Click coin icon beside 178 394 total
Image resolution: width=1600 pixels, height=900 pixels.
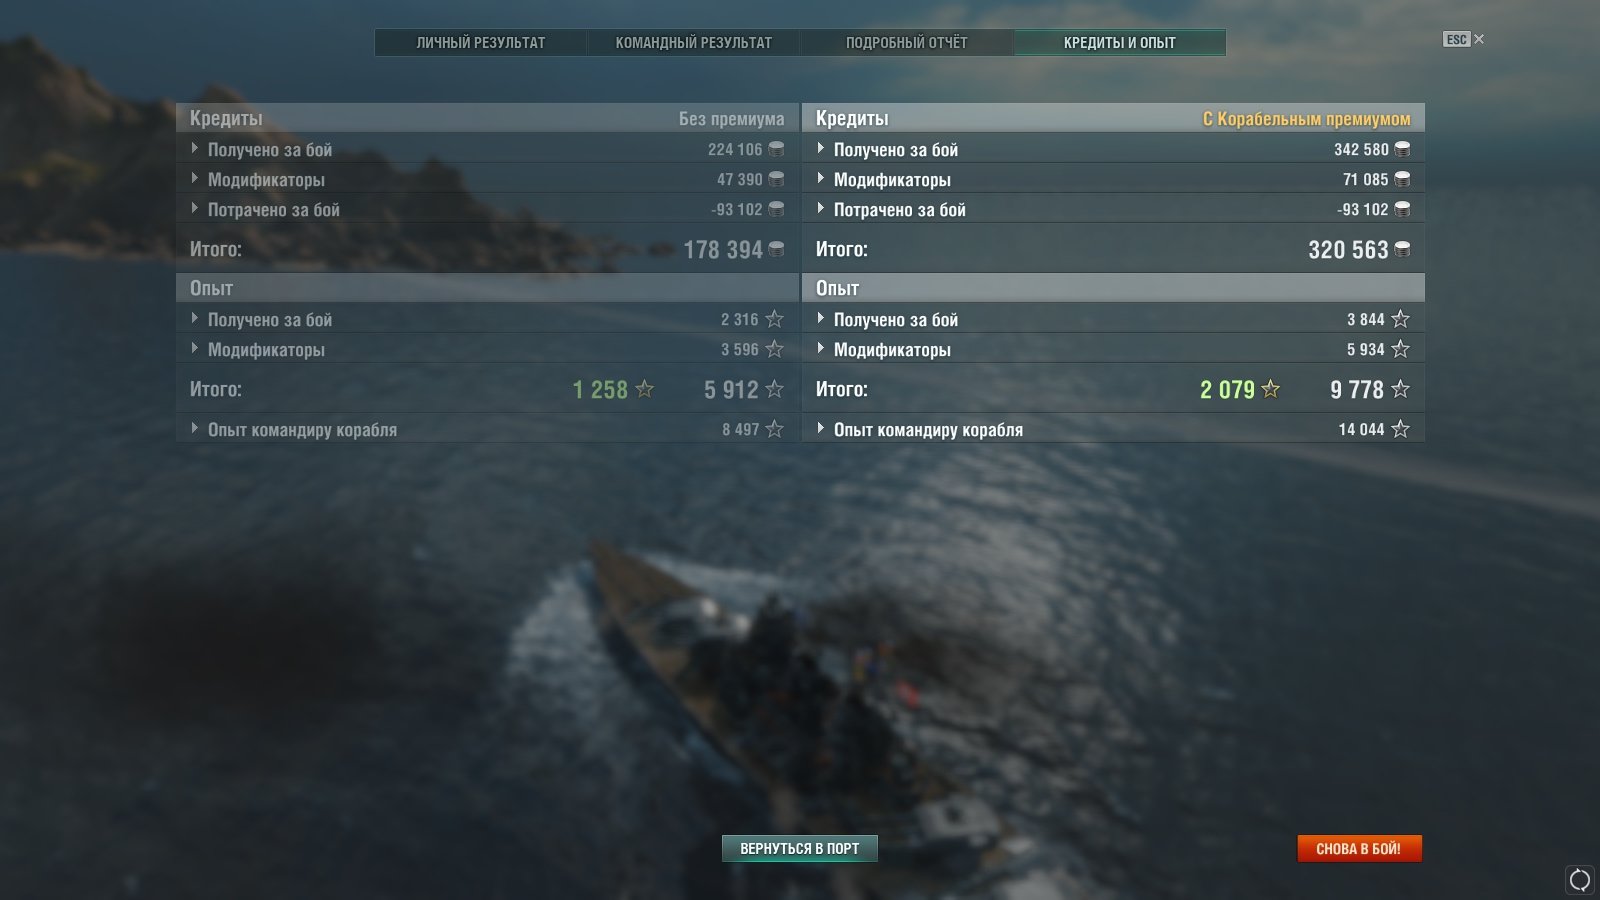tap(776, 249)
